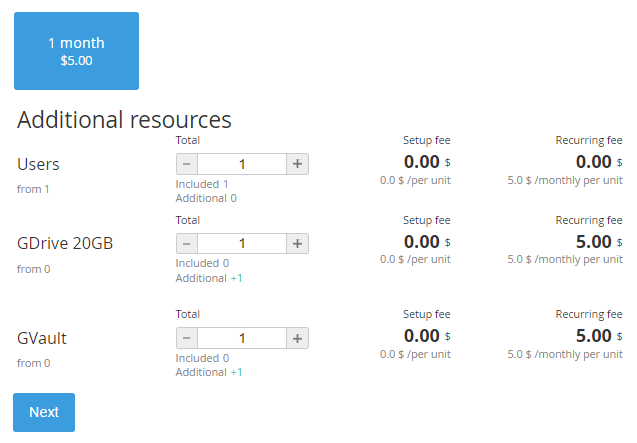
Task: Increment GVault total with plus icon
Action: click(x=297, y=338)
